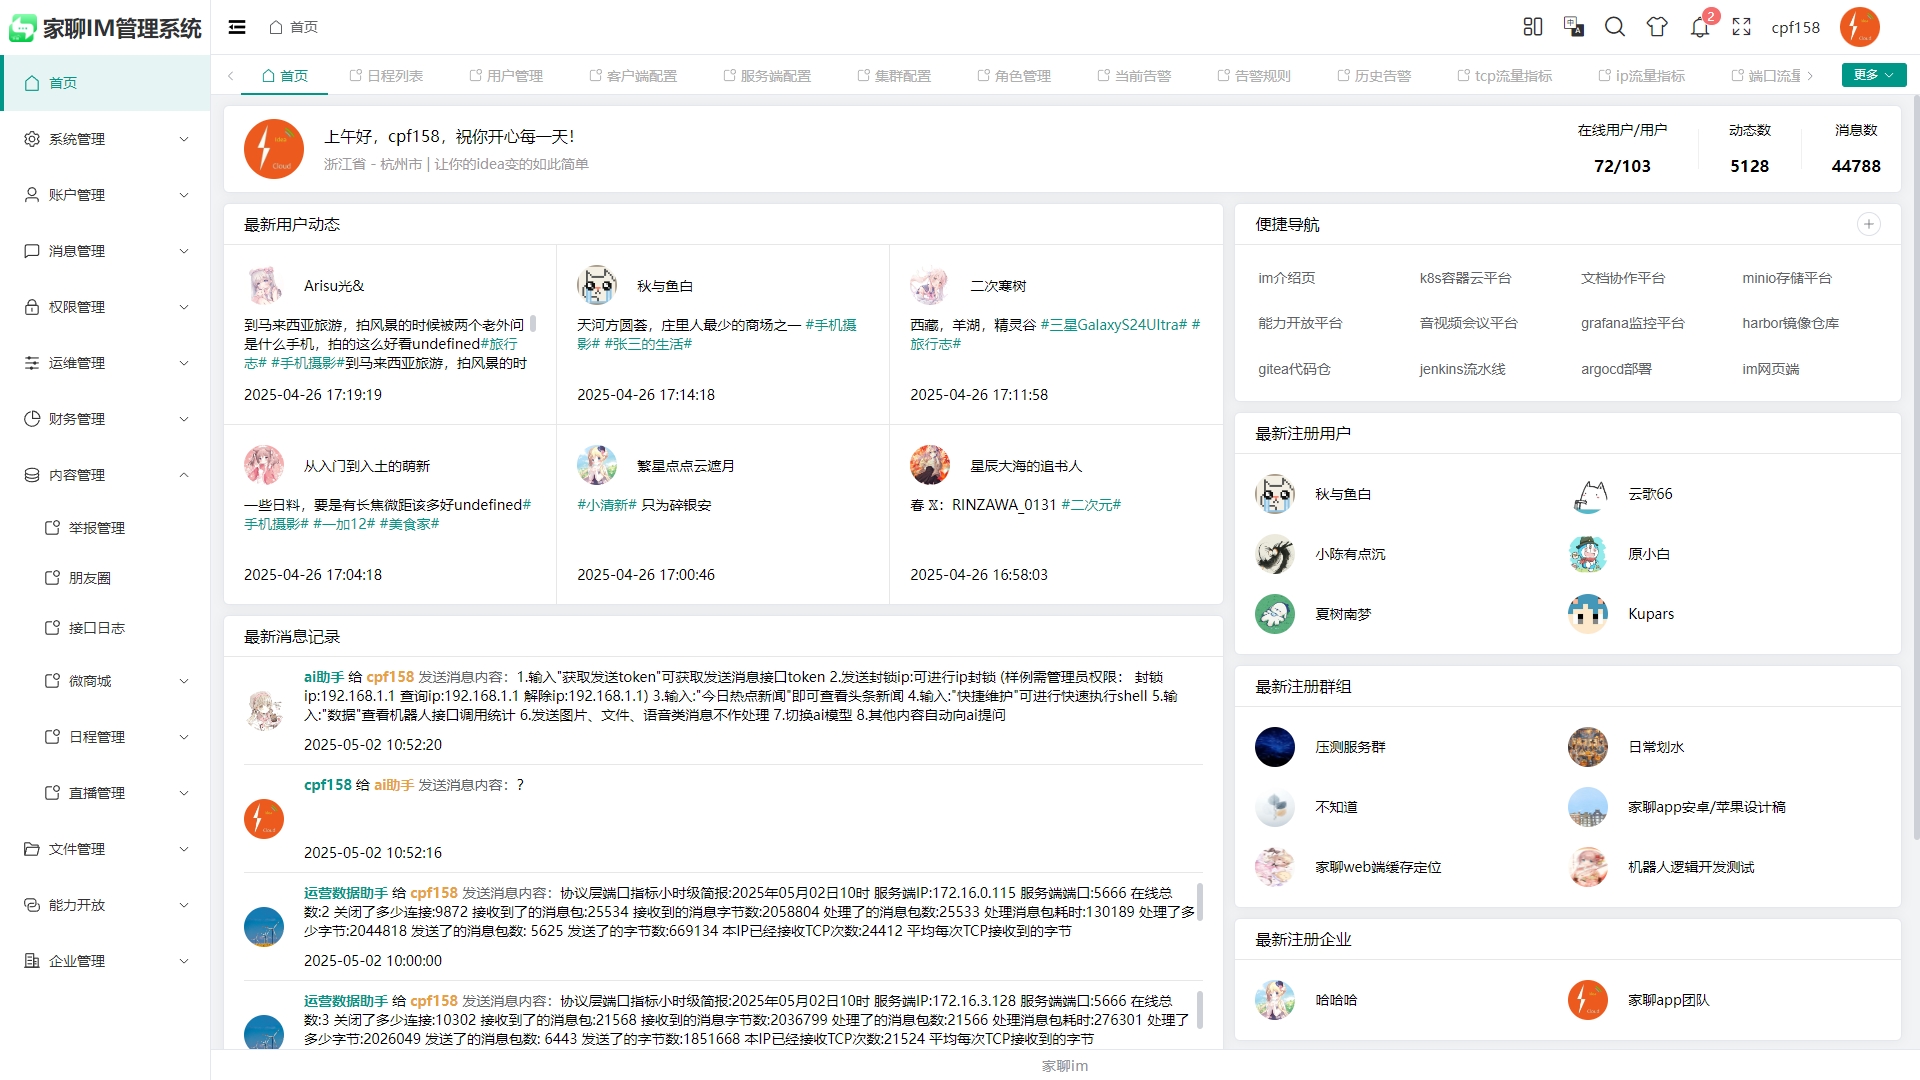Click 压测服务群 group thumbnail
The height and width of the screenshot is (1080, 1920).
click(x=1274, y=747)
